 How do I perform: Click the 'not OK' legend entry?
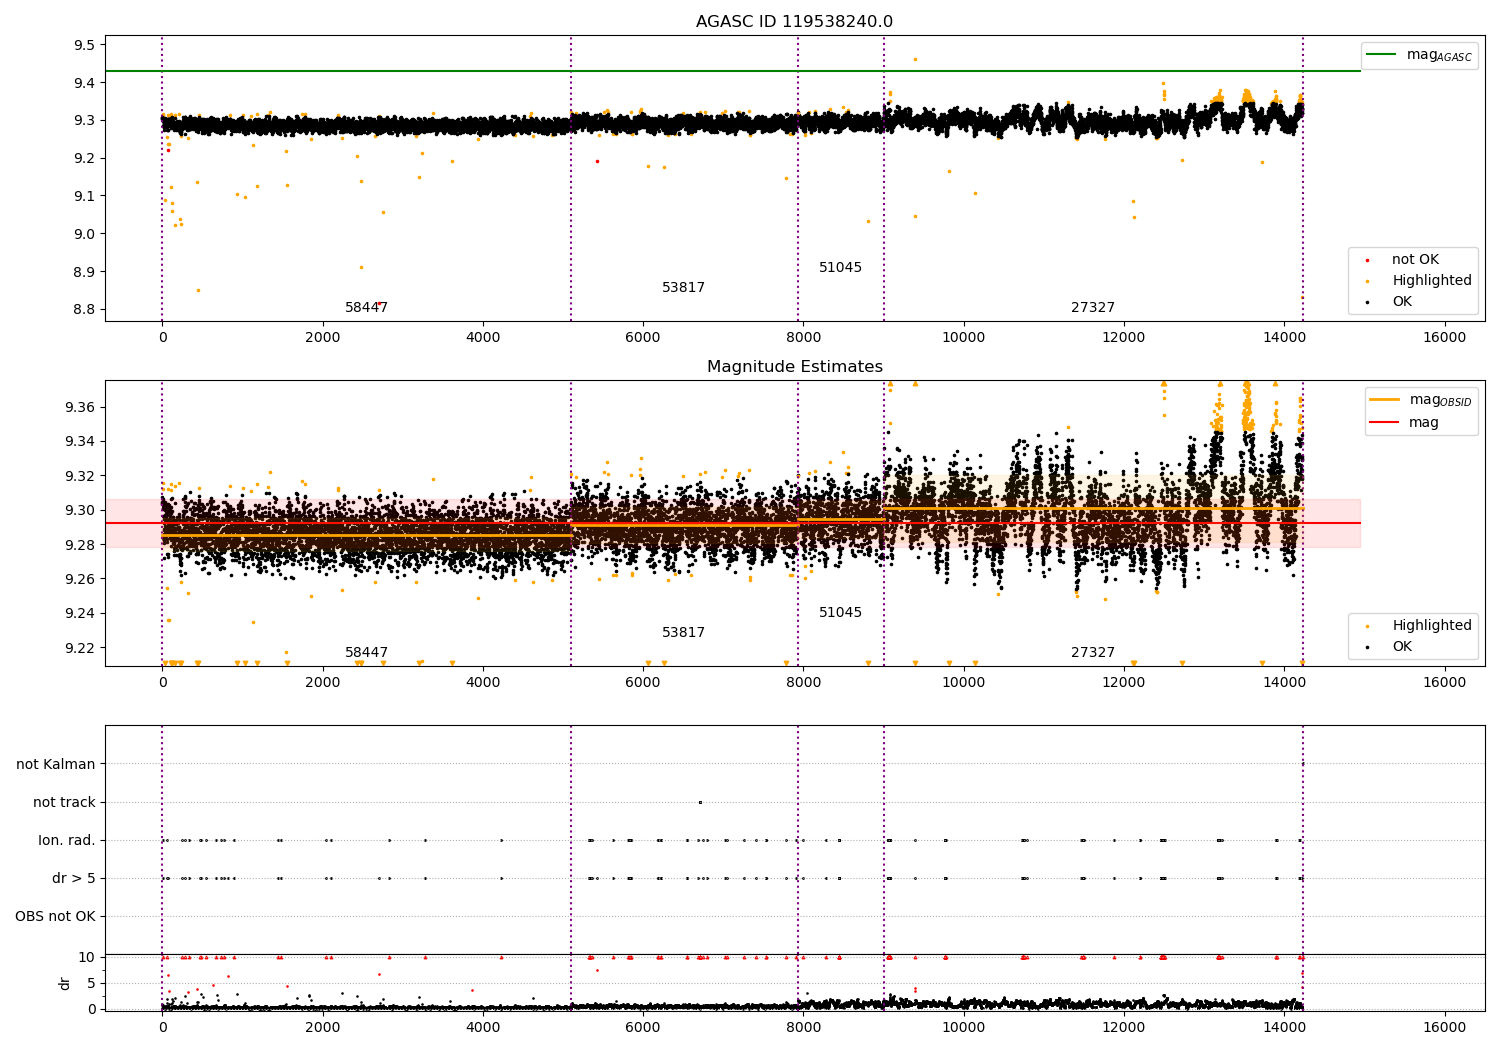1415,260
